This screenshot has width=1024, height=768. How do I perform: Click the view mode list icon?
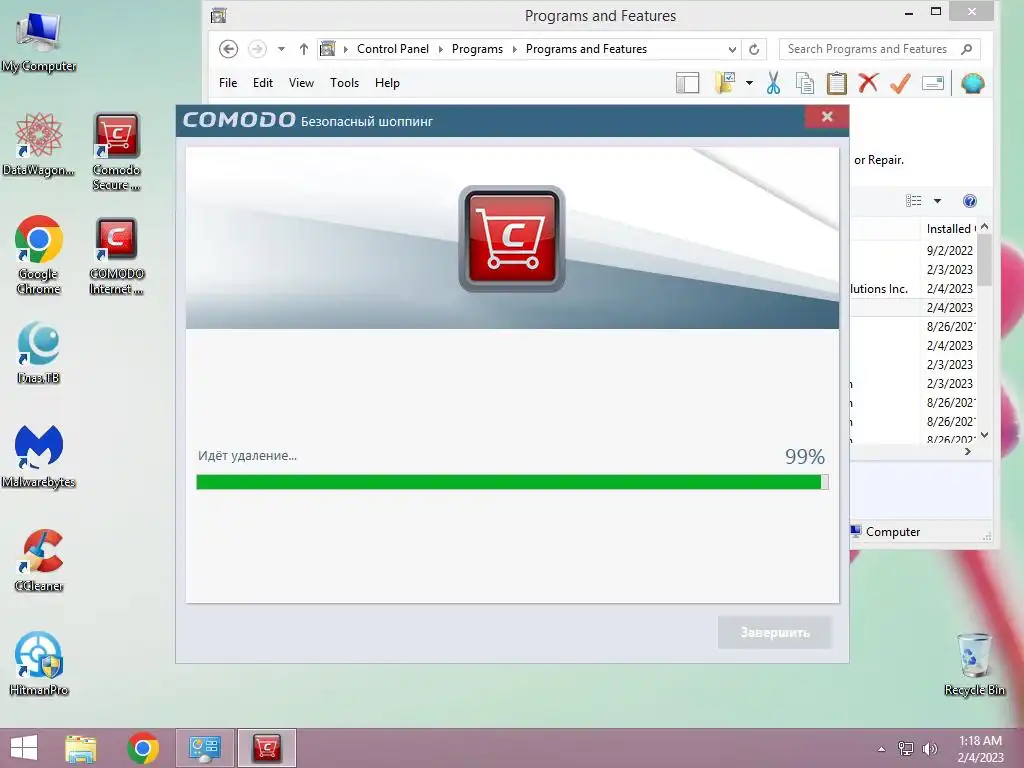tap(914, 201)
